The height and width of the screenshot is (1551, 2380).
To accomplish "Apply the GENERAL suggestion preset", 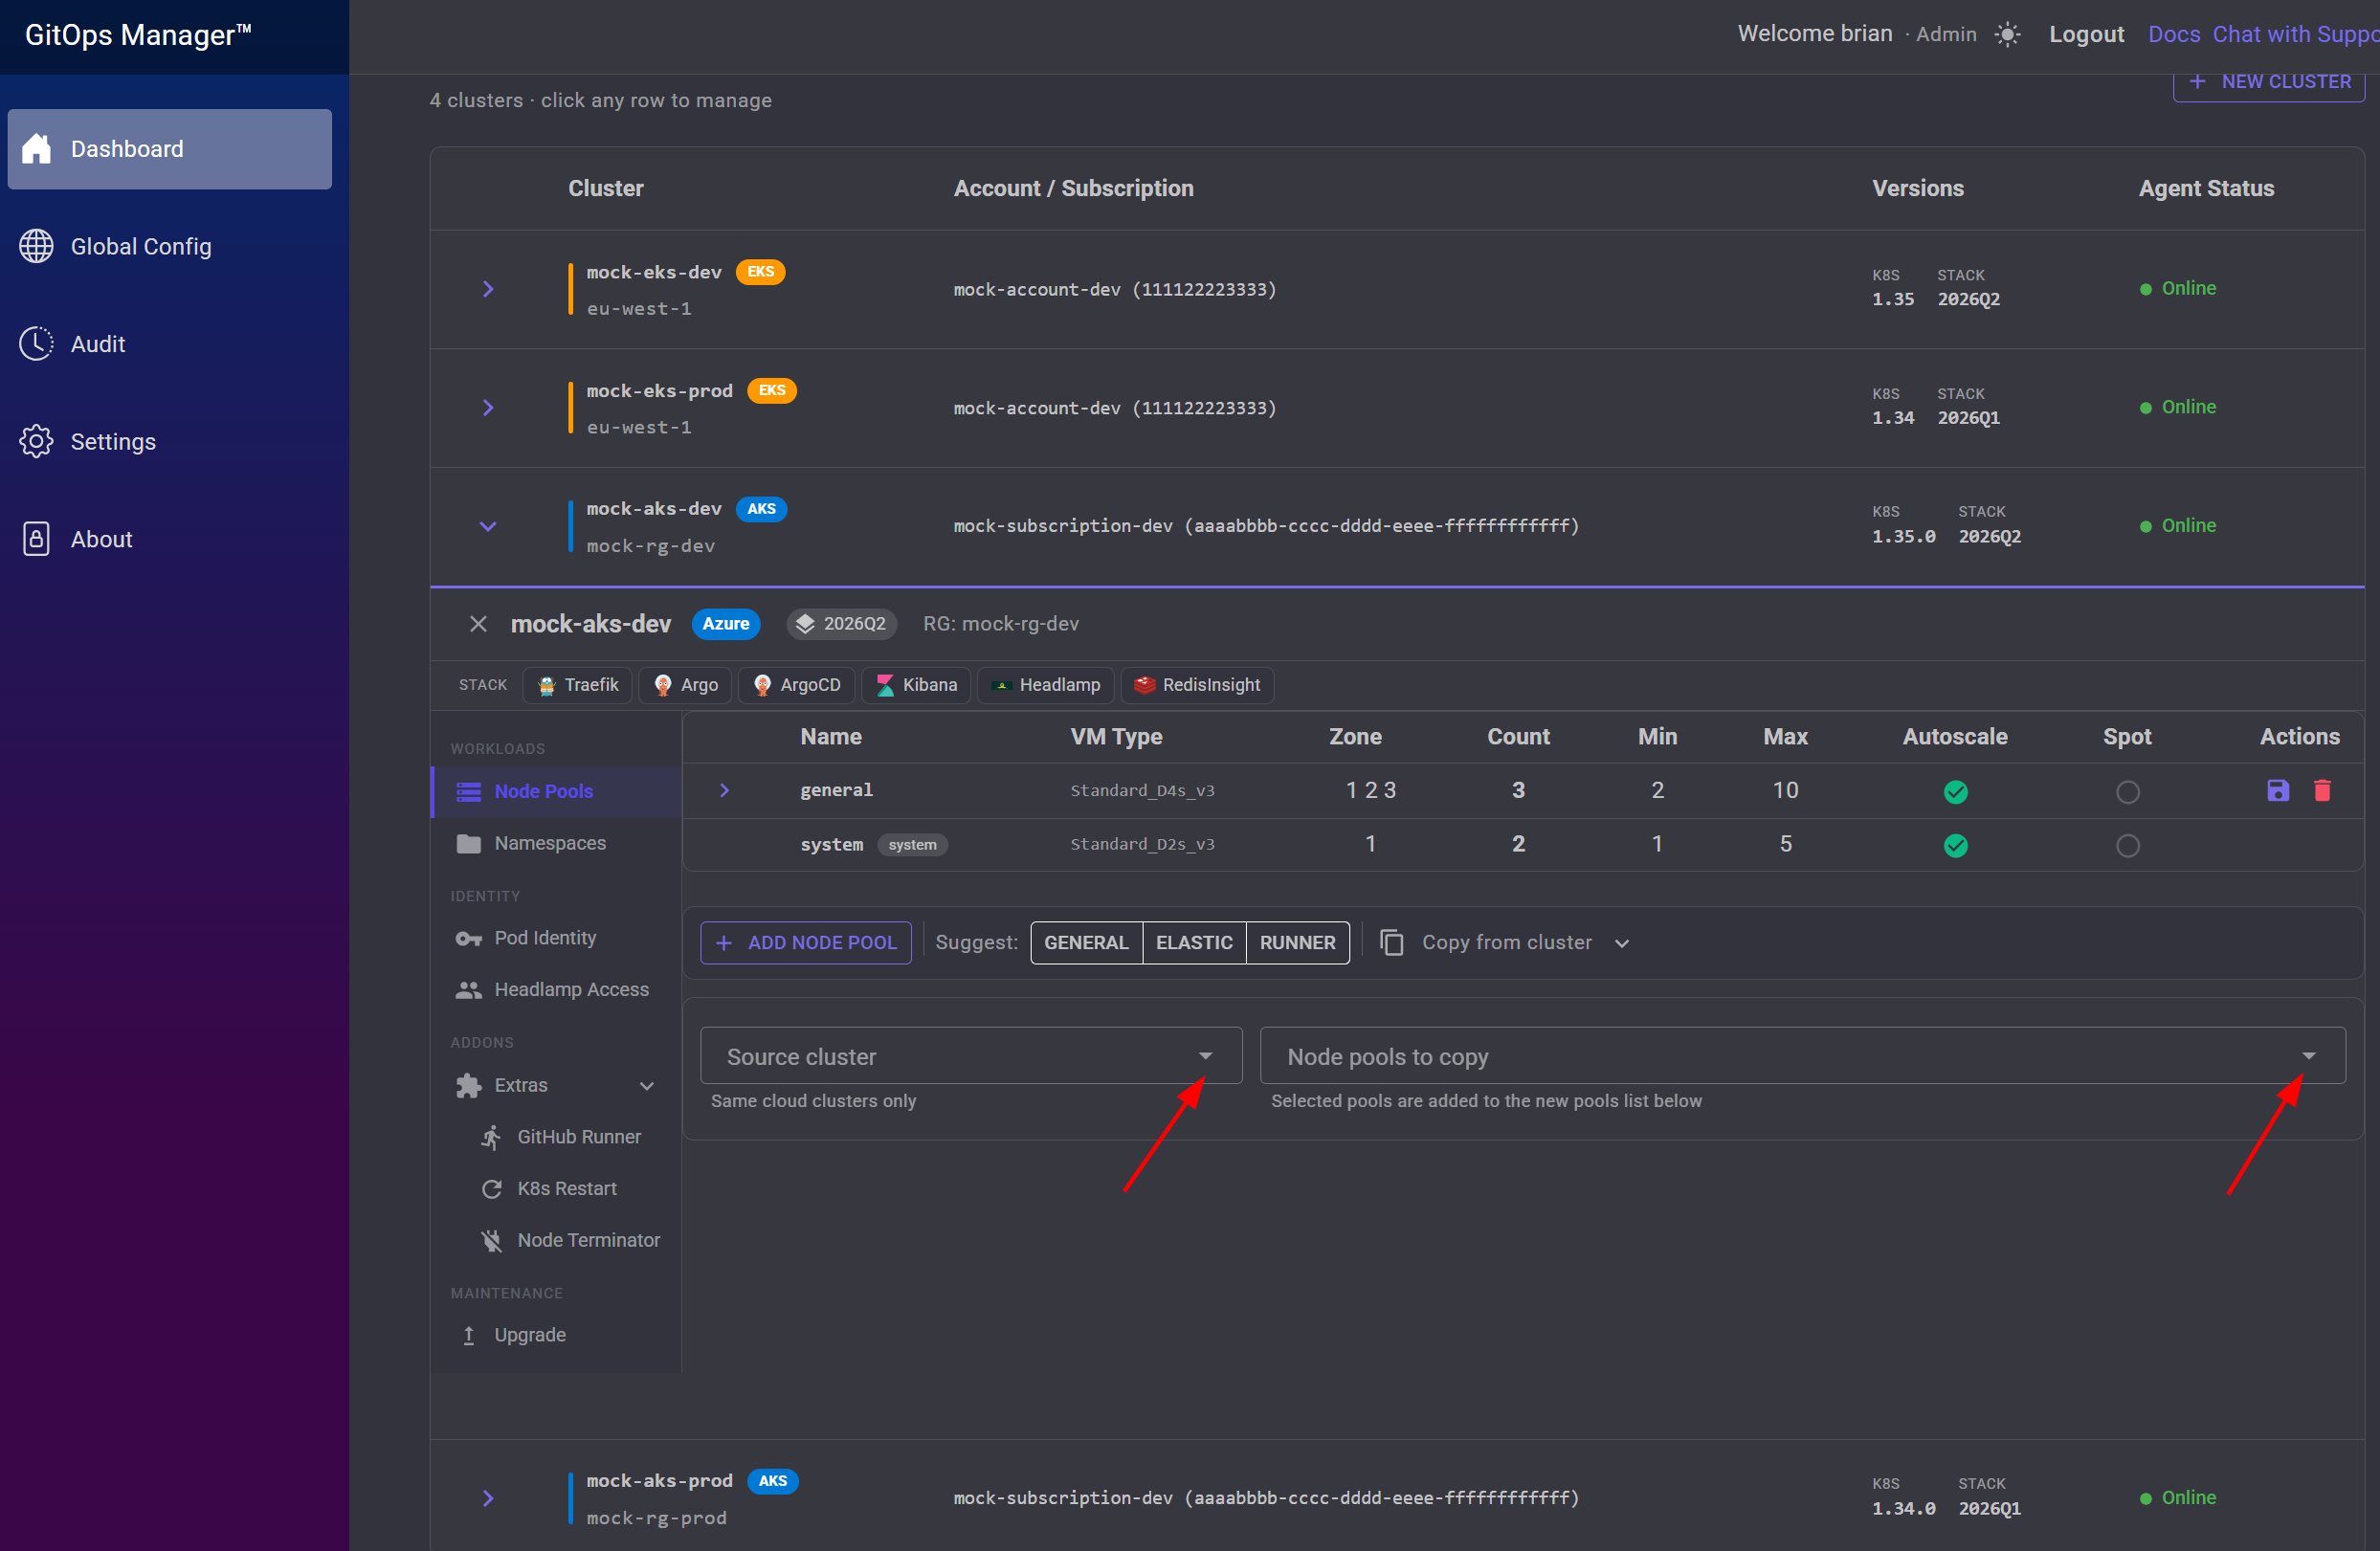I will coord(1086,943).
